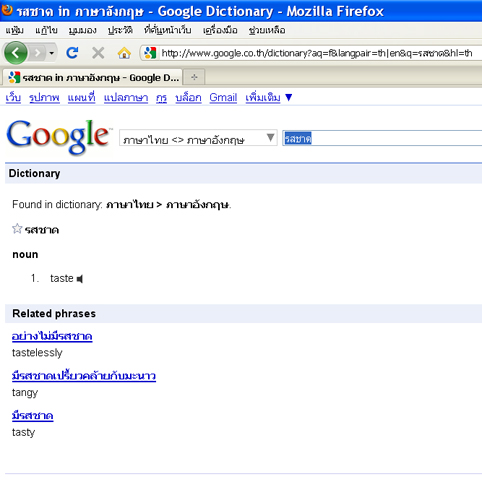
Task: Open the เครื่องมือ menu in the menu bar
Action: click(220, 30)
